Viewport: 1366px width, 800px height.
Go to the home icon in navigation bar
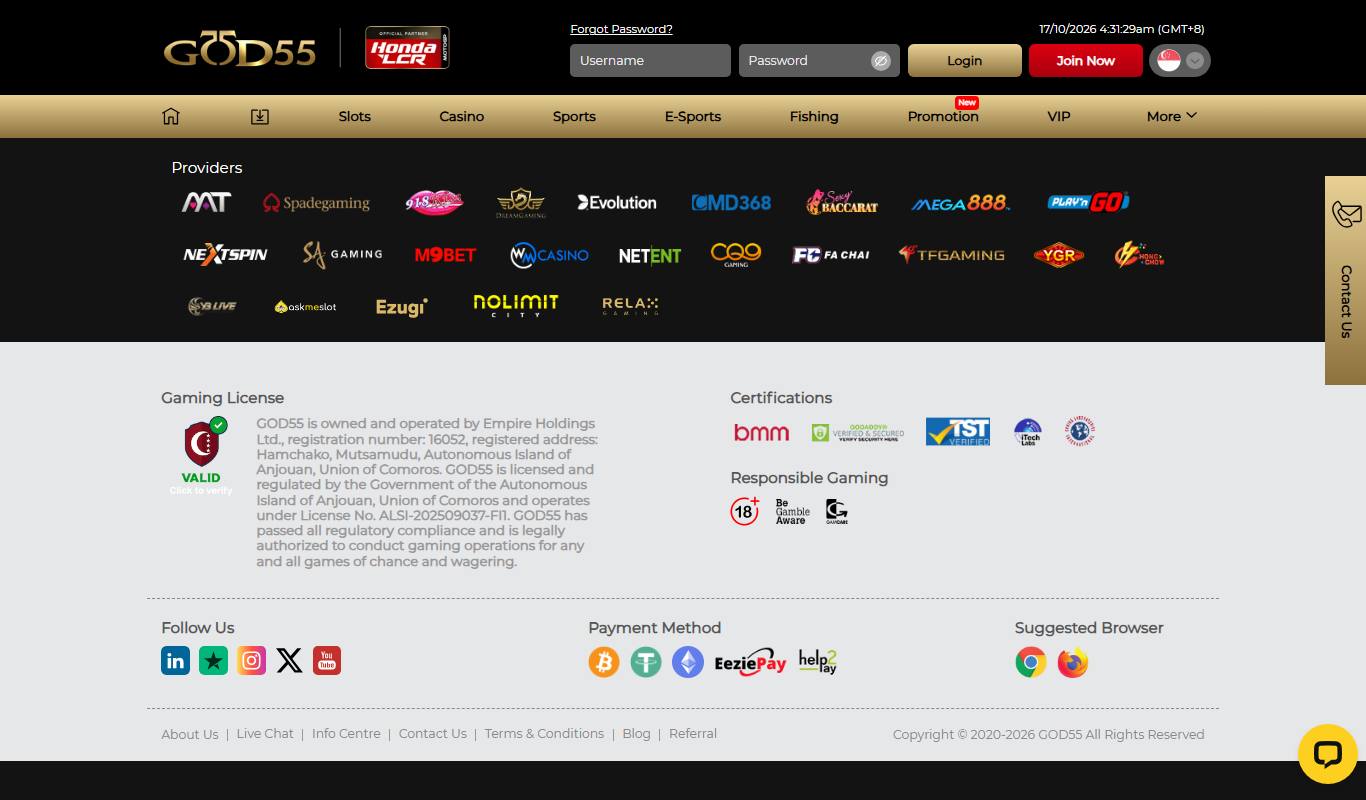coord(171,116)
